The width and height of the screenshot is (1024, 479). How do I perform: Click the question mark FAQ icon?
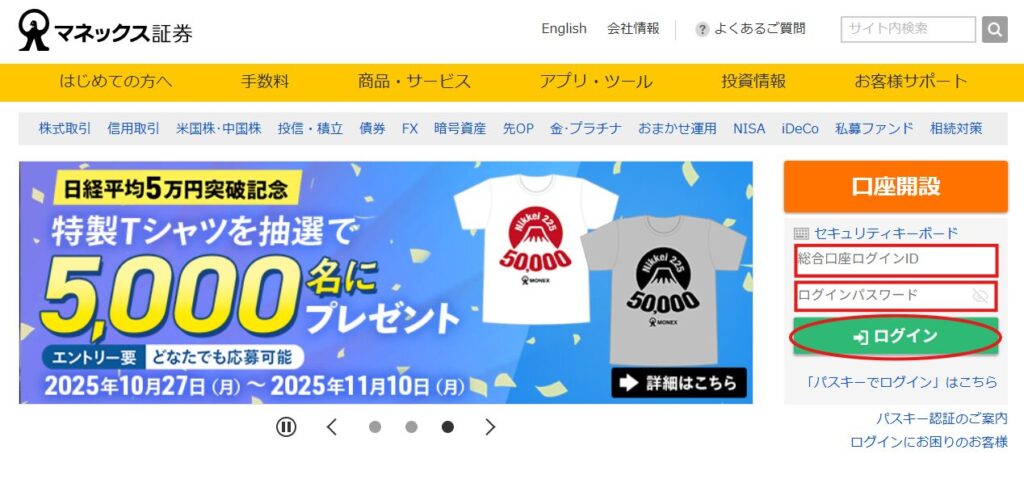tap(702, 29)
